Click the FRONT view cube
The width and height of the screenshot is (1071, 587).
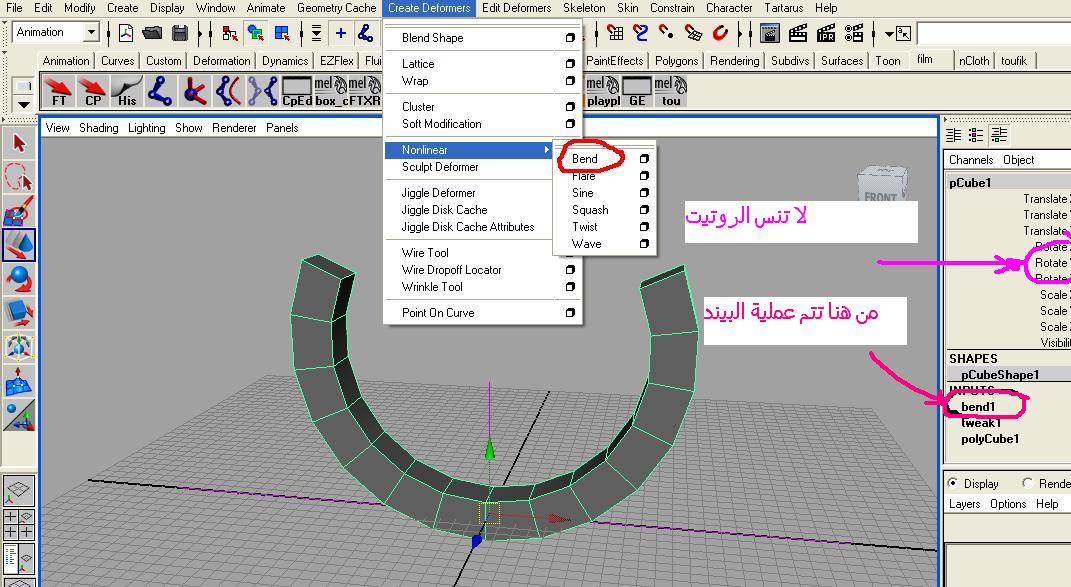click(x=881, y=184)
